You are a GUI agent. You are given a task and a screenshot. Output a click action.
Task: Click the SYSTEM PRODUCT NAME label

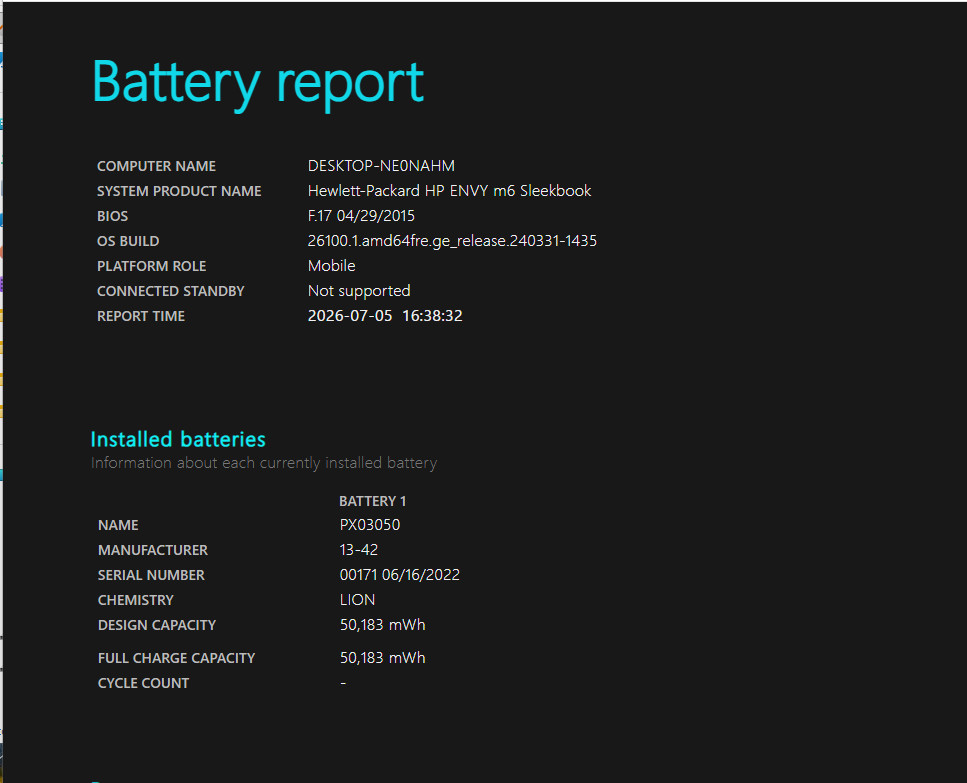click(179, 191)
